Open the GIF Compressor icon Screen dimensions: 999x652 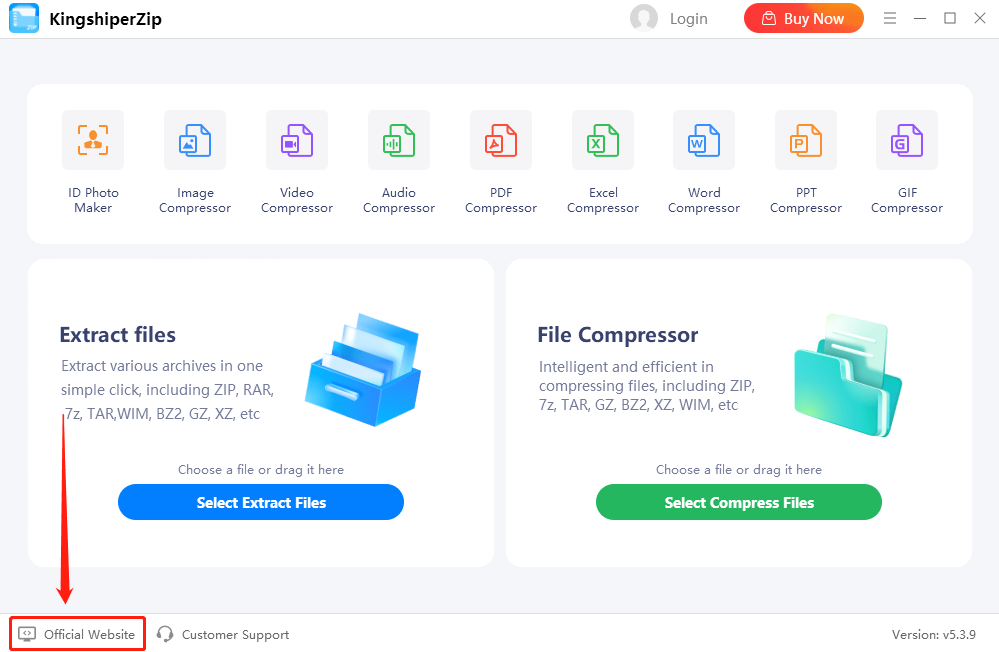(907, 140)
